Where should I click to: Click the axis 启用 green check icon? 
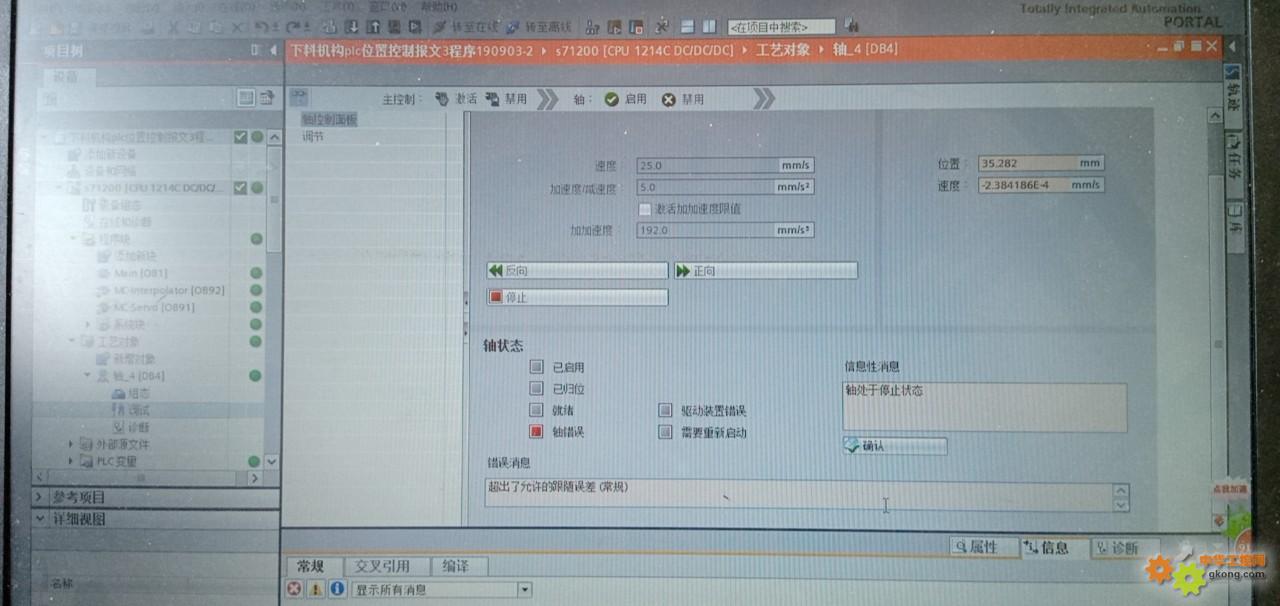click(x=612, y=99)
